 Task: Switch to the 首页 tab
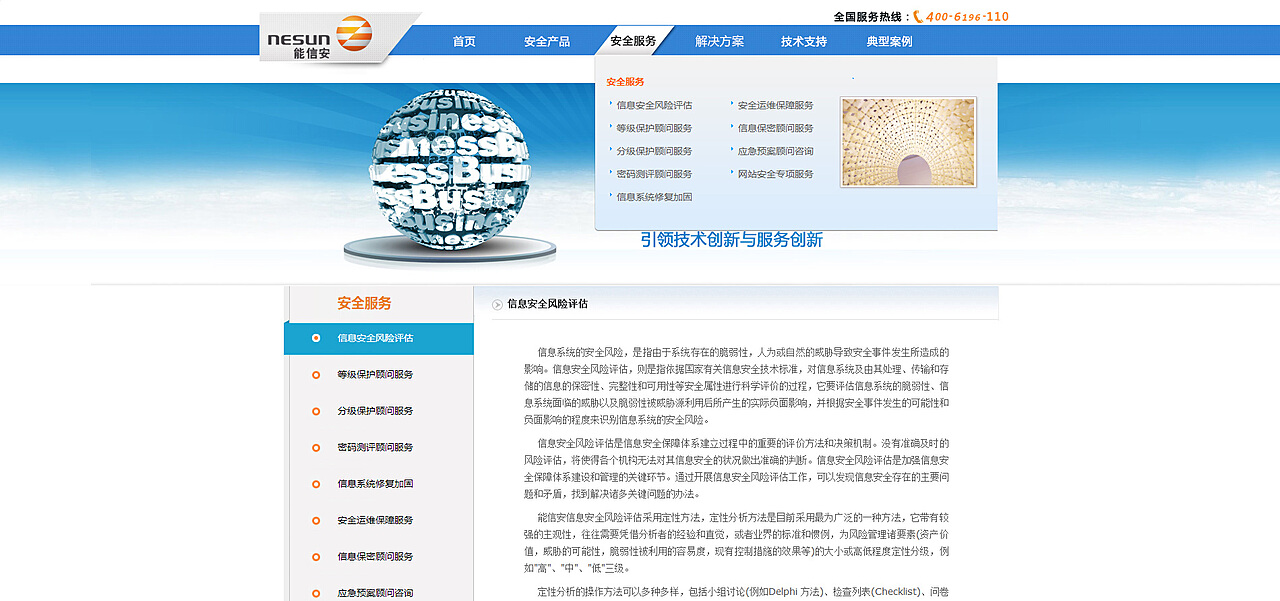pyautogui.click(x=462, y=40)
